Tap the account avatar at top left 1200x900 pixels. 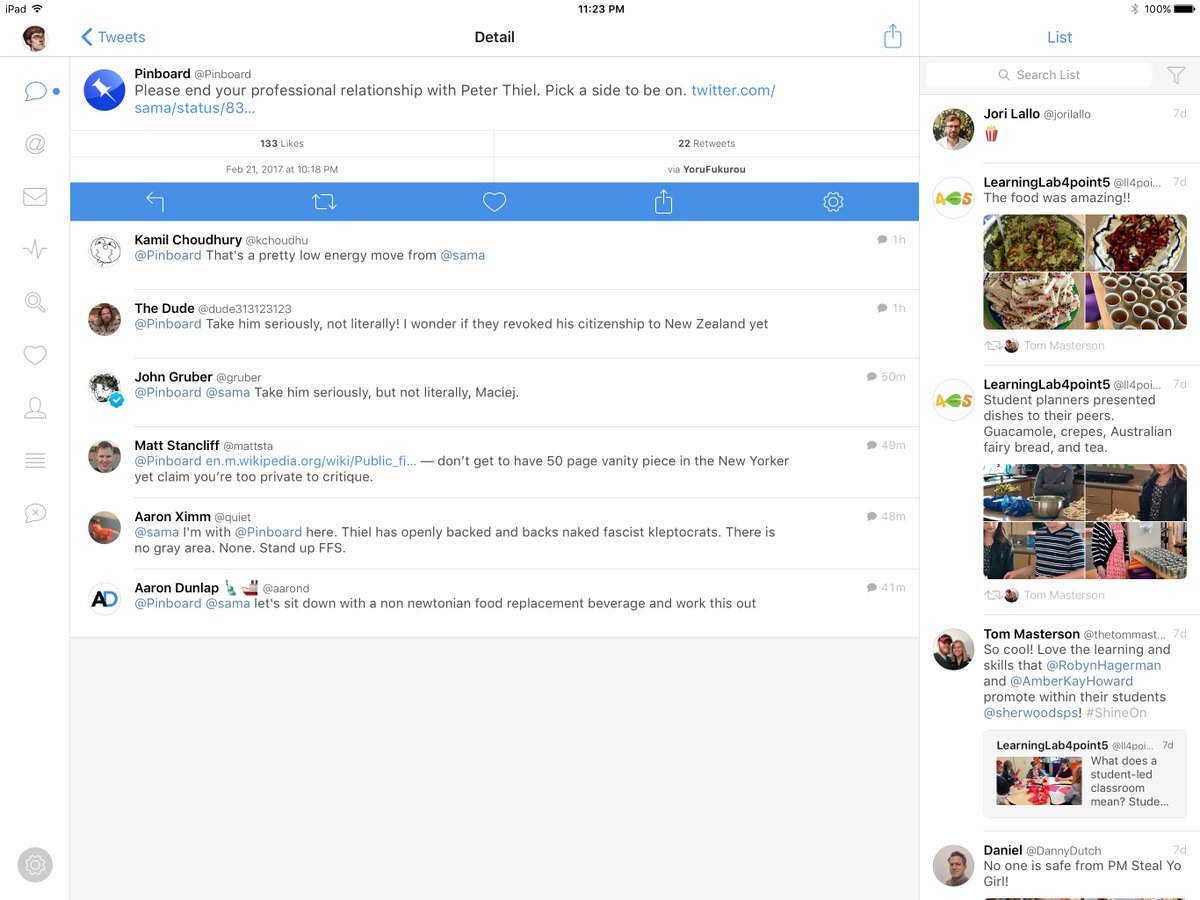click(x=35, y=38)
